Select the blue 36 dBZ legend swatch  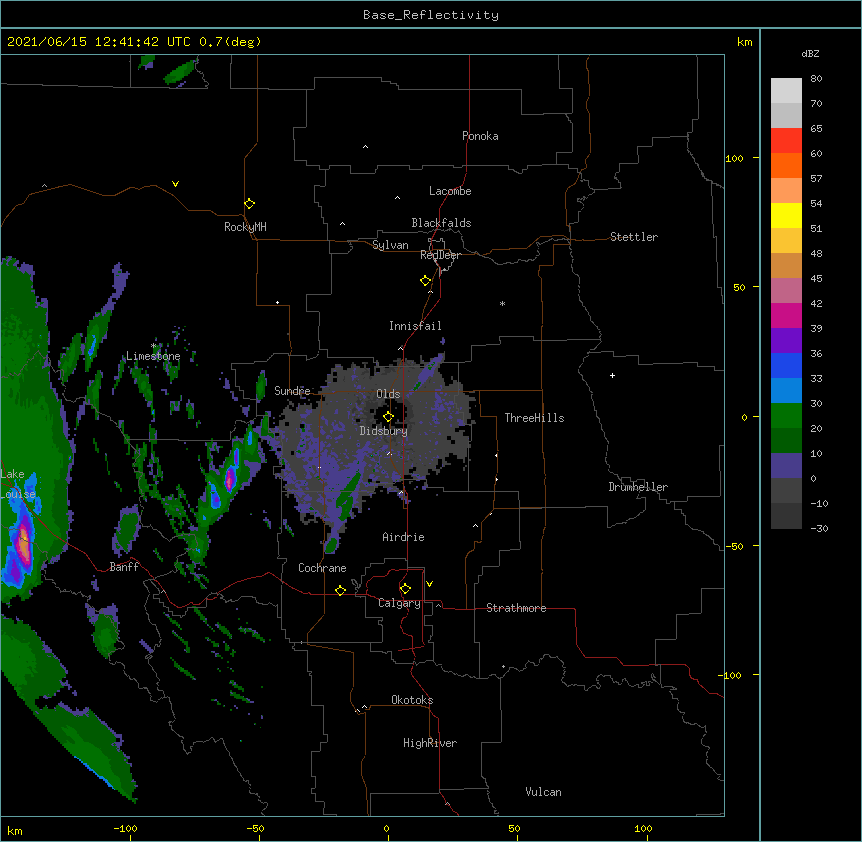coord(786,365)
